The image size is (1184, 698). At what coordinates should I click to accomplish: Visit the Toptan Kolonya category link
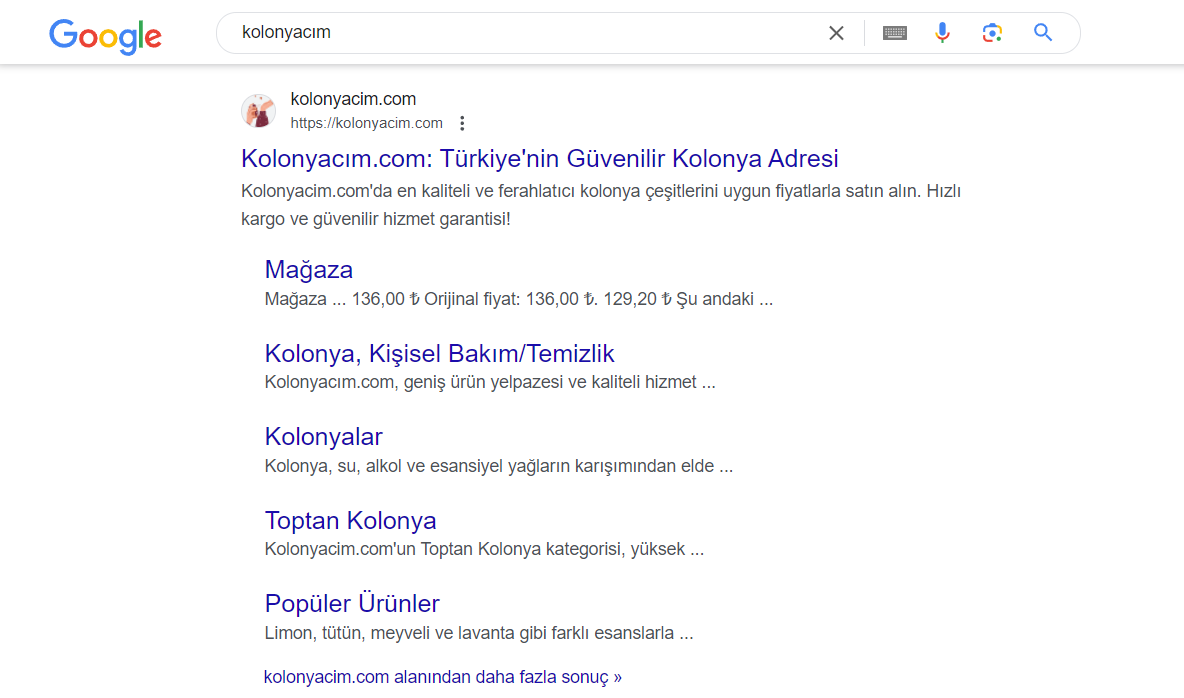pos(350,521)
